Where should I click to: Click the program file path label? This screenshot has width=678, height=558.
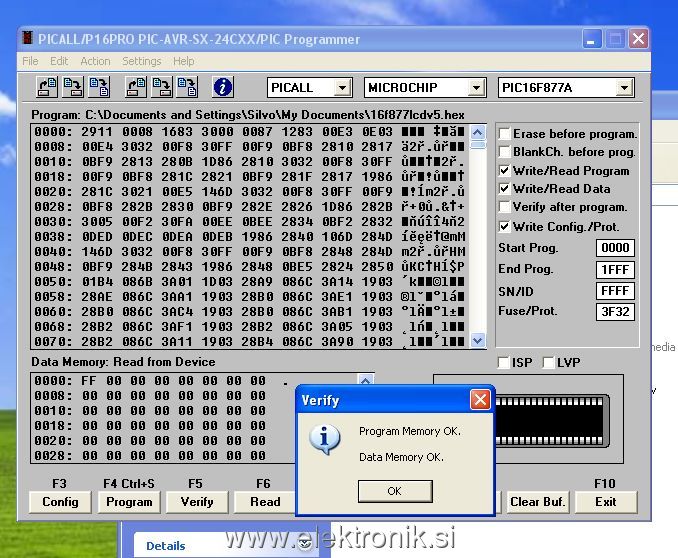pos(248,115)
